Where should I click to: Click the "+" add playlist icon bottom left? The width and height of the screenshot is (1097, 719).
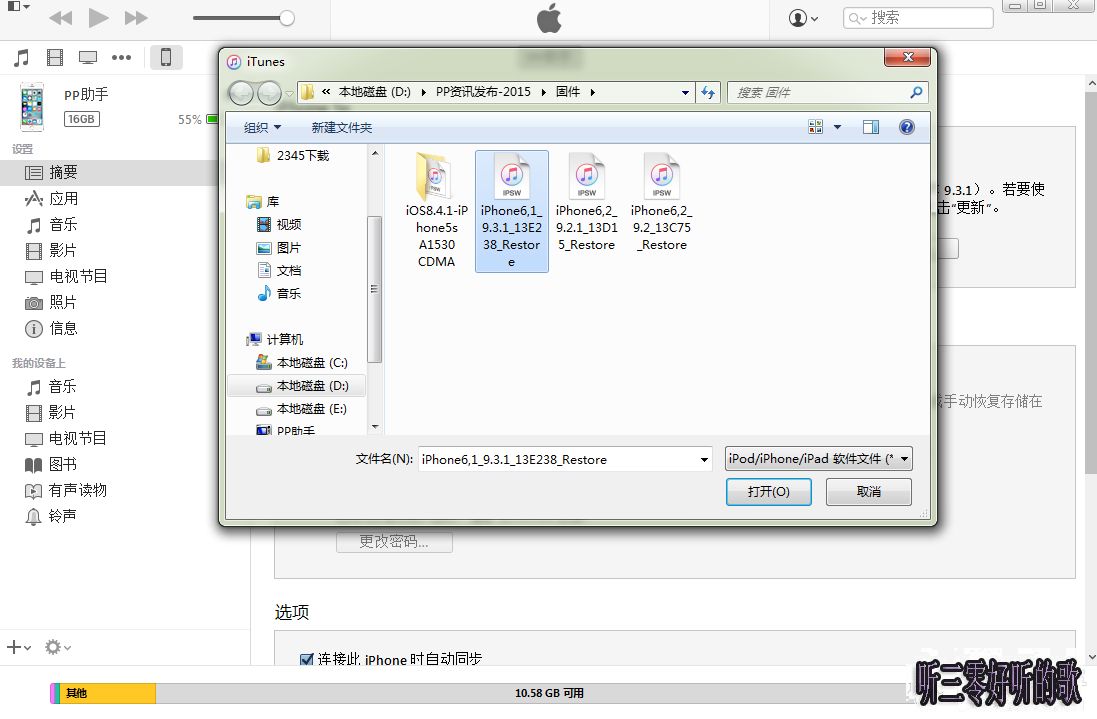coord(14,647)
